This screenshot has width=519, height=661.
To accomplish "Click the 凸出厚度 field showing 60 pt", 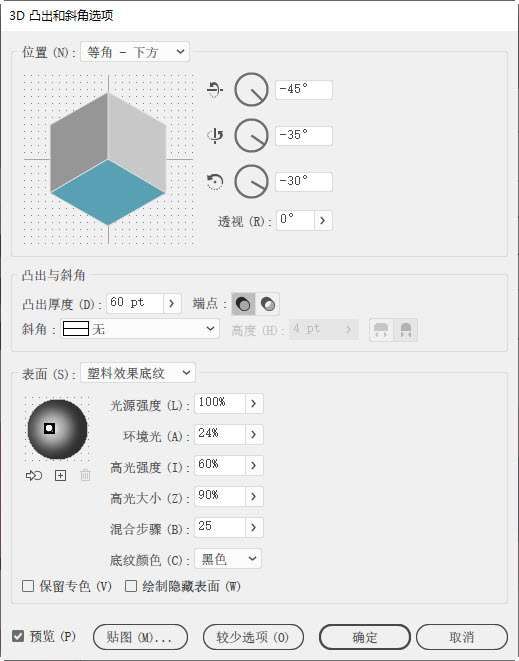I will [x=134, y=303].
